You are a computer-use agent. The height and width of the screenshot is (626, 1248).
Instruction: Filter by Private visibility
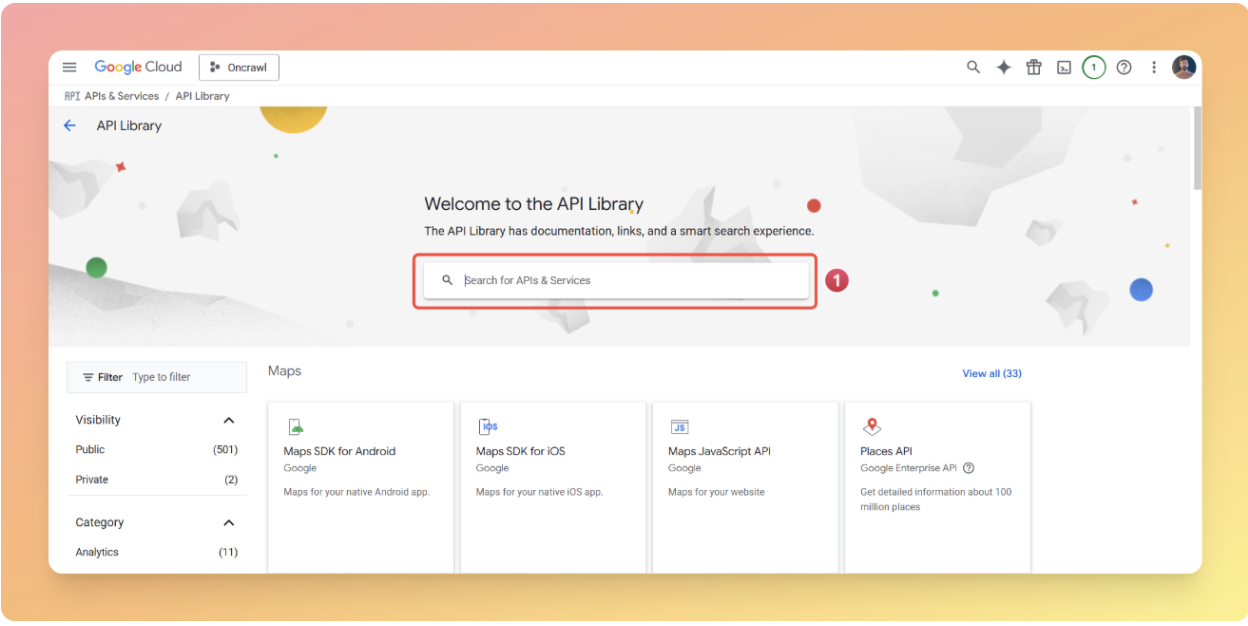click(x=91, y=479)
